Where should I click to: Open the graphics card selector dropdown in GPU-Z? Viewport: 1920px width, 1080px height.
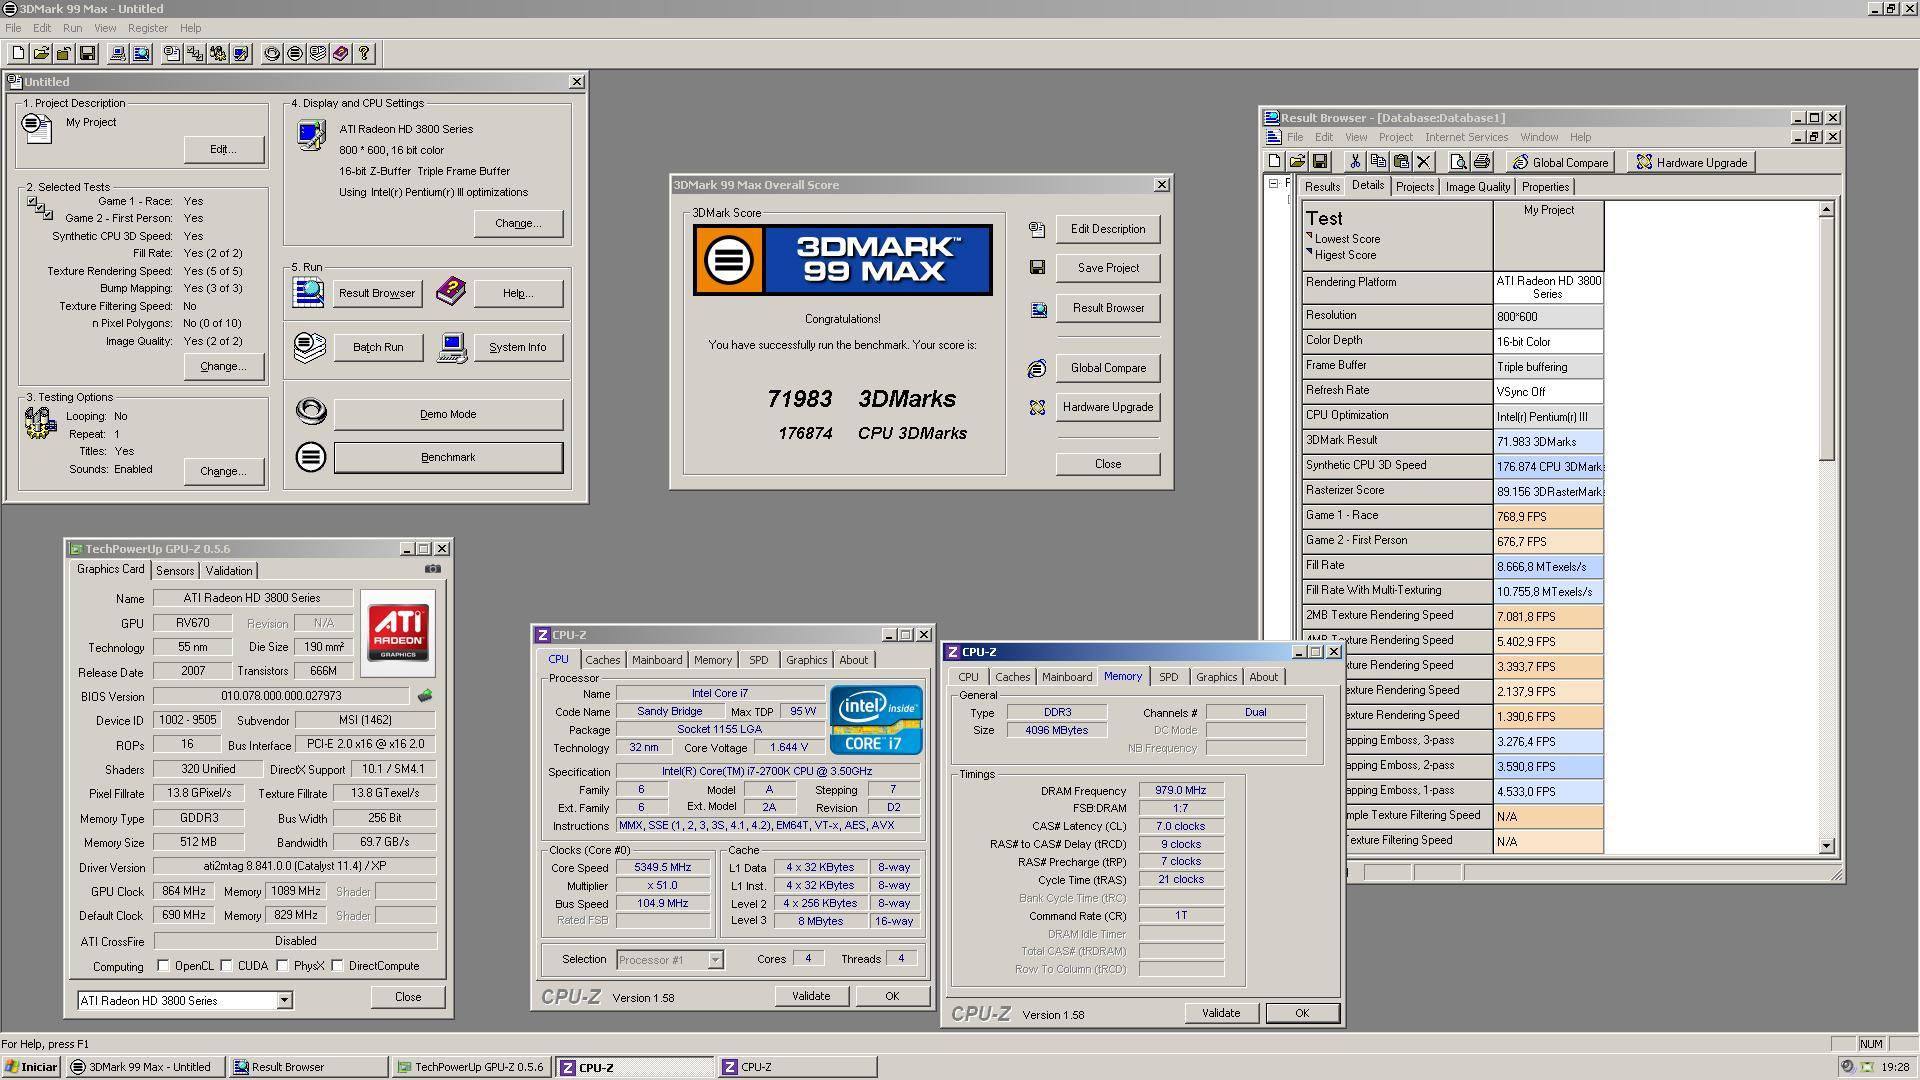pos(284,1000)
